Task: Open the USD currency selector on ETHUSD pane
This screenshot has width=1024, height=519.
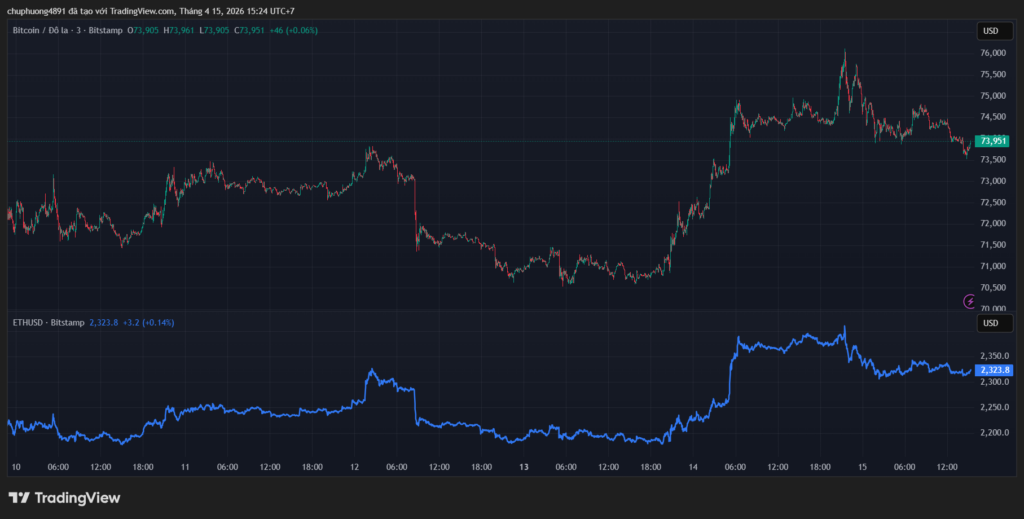Action: (990, 323)
